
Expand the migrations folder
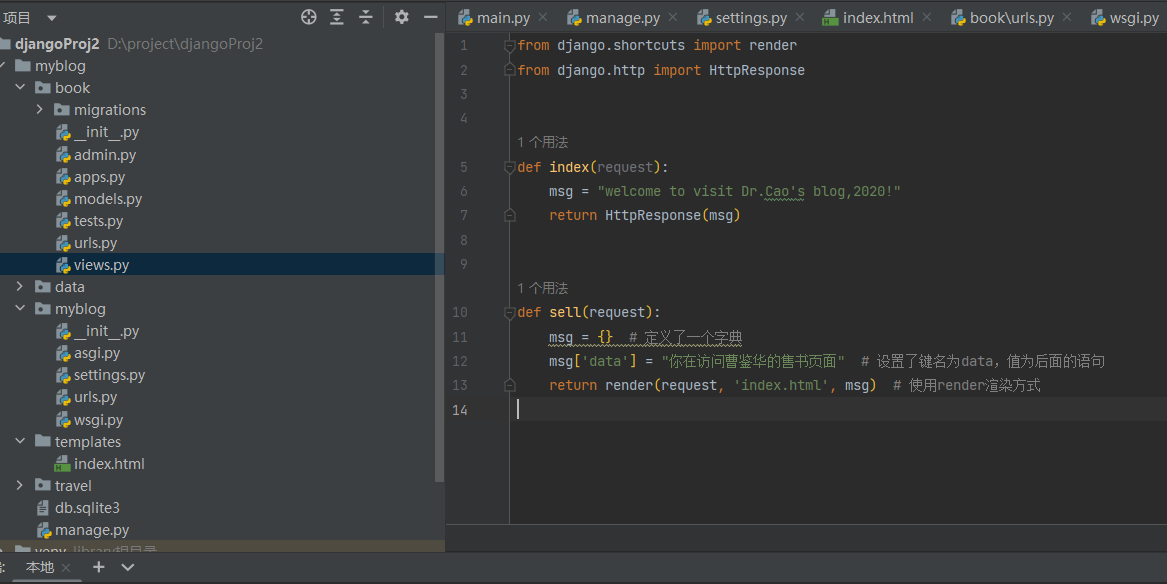tap(39, 110)
